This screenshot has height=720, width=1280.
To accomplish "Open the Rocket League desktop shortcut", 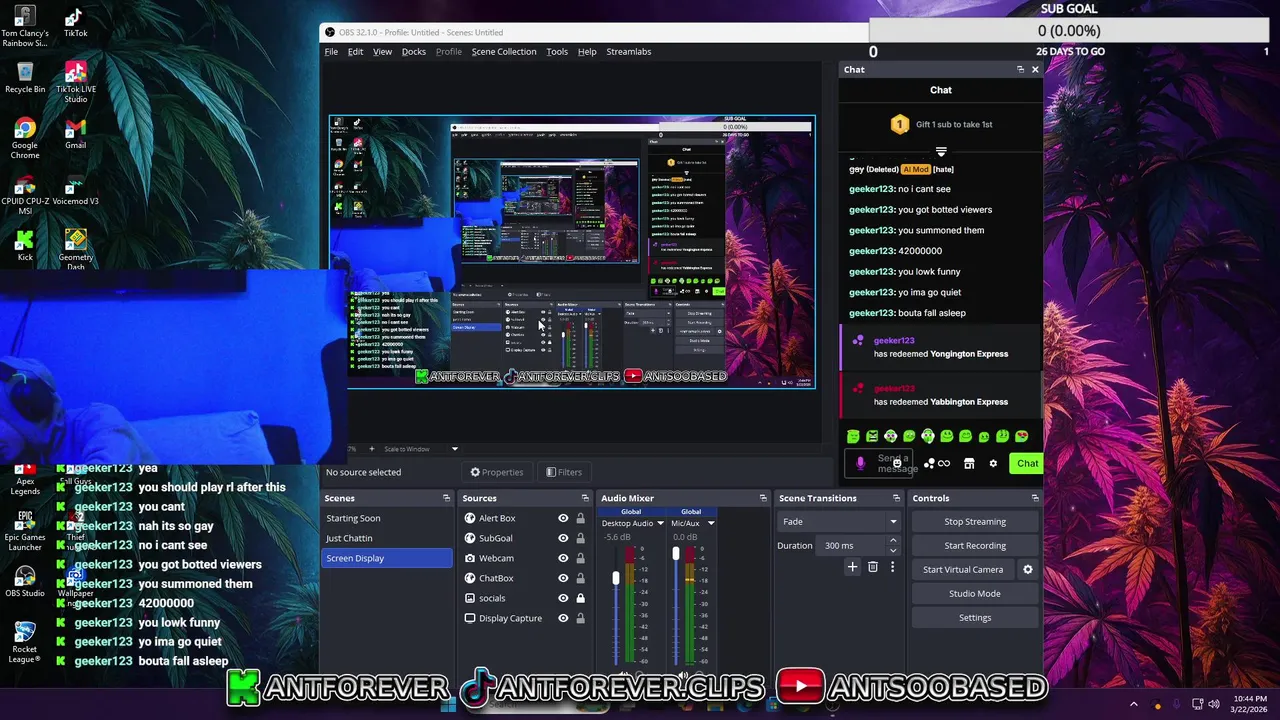I will (25, 642).
